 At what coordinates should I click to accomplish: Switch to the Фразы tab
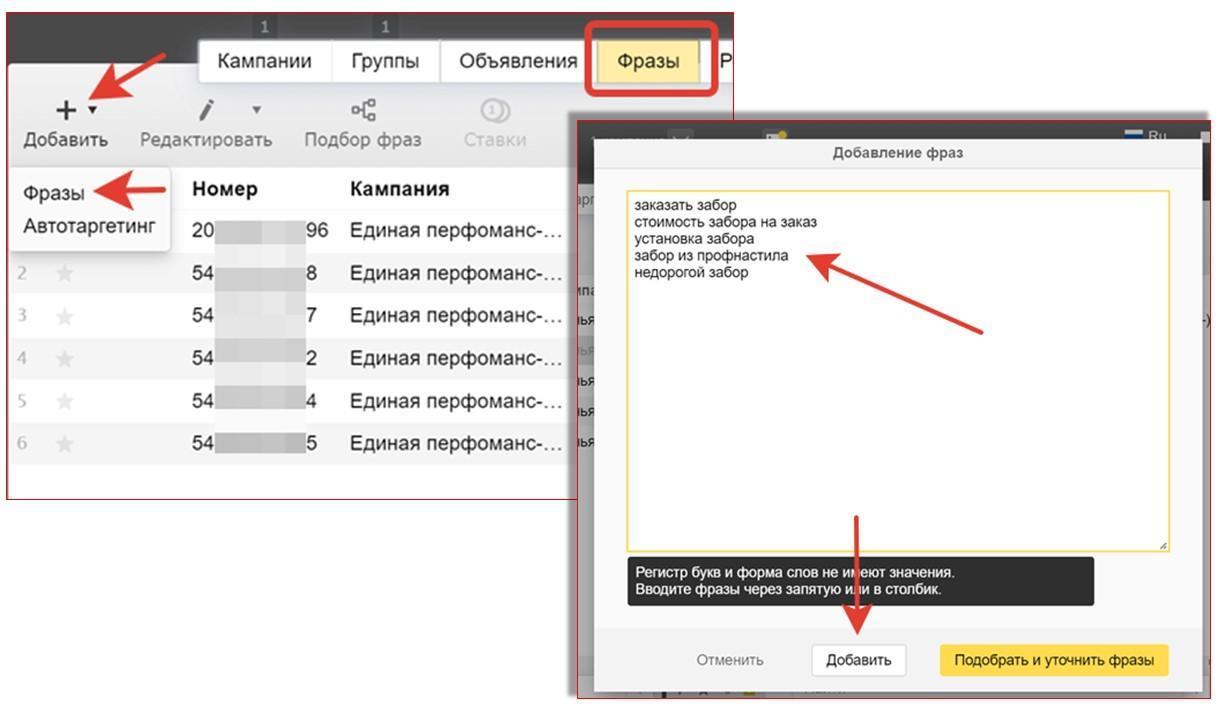(647, 61)
